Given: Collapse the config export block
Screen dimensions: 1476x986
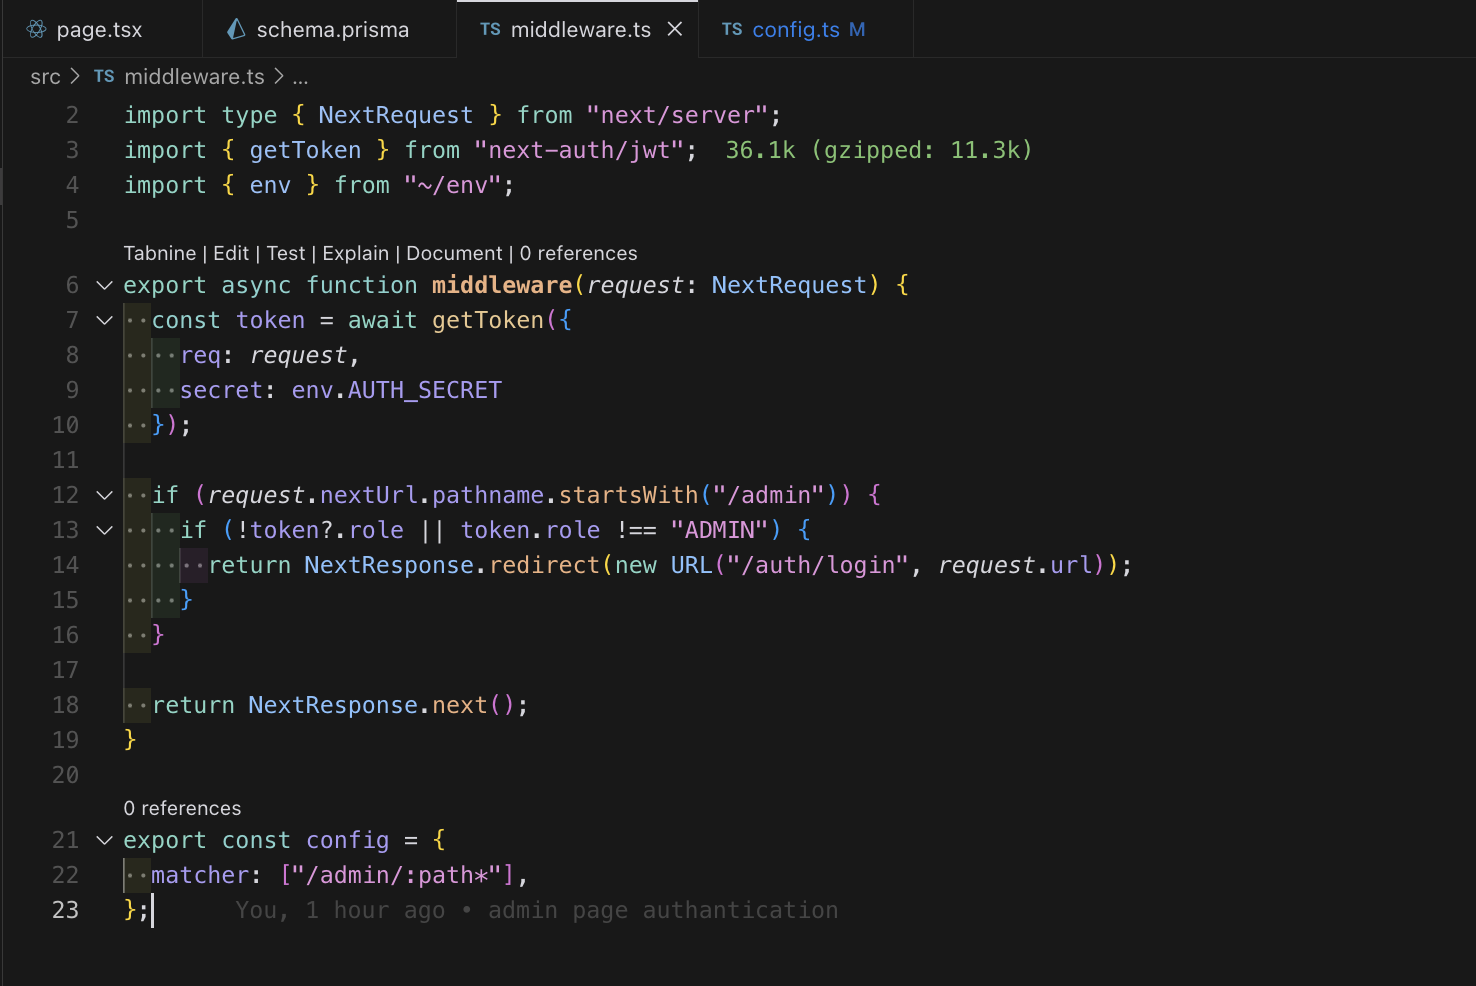Looking at the screenshot, I should click(x=104, y=840).
